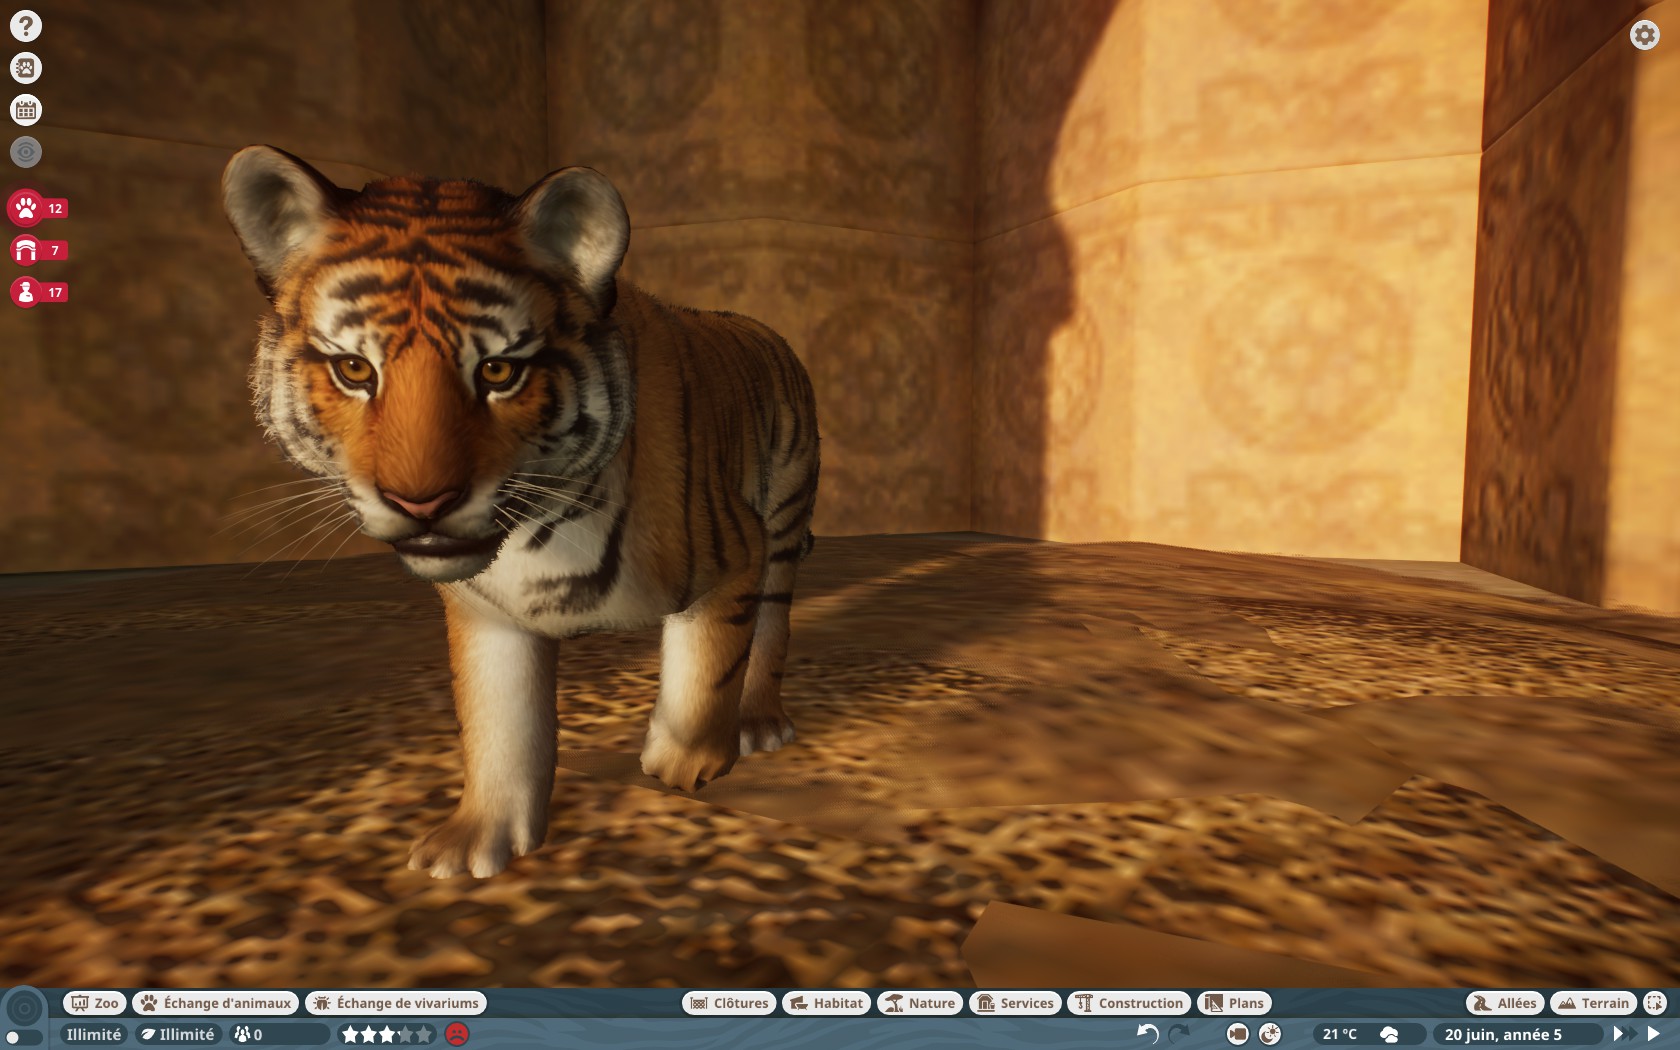Open the Habitat build tab
This screenshot has height=1050, width=1680.
click(826, 1003)
